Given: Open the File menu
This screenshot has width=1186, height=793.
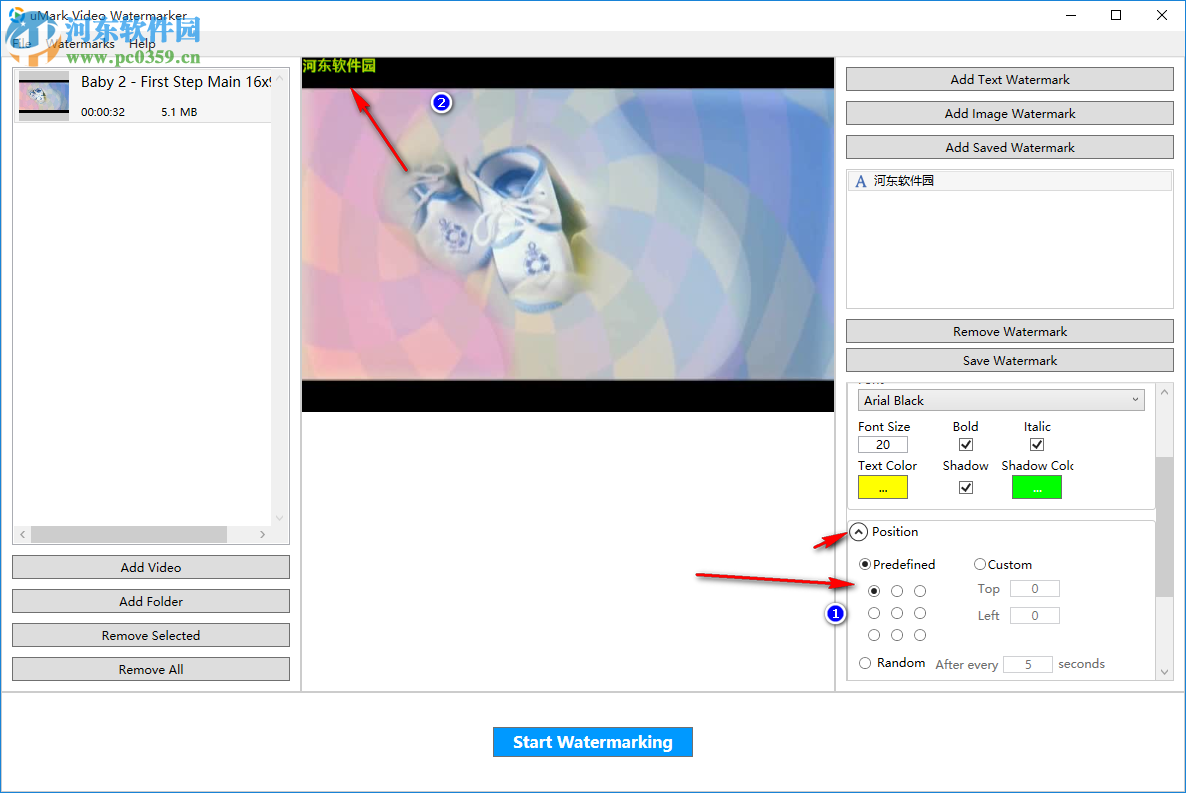Looking at the screenshot, I should 22,44.
